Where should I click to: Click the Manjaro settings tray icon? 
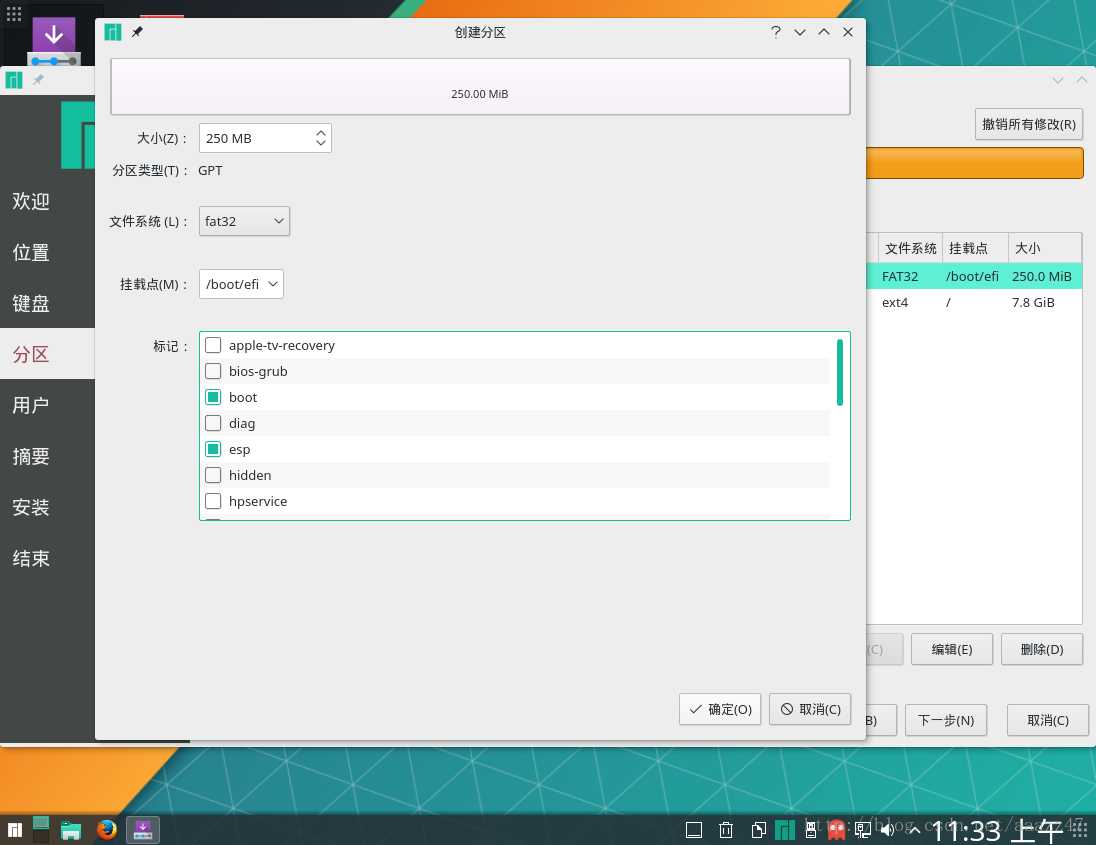click(785, 830)
